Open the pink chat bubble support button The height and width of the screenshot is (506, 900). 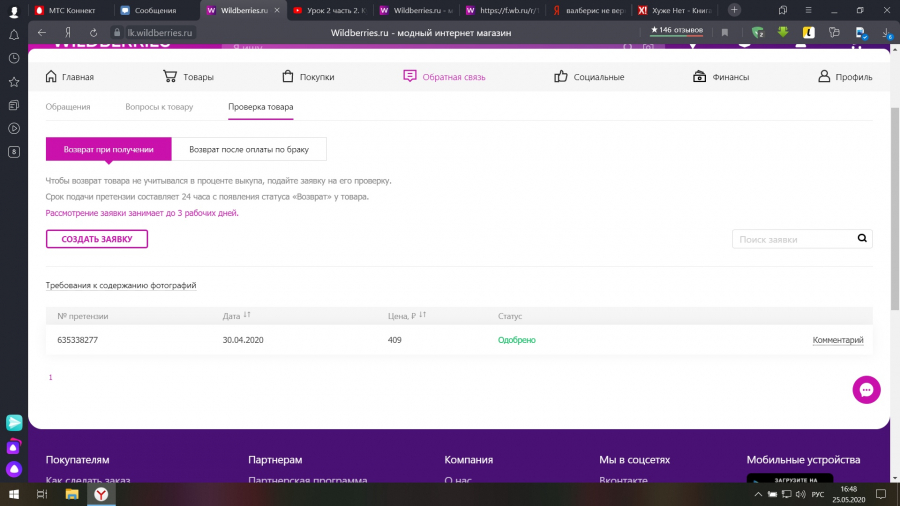tap(866, 390)
